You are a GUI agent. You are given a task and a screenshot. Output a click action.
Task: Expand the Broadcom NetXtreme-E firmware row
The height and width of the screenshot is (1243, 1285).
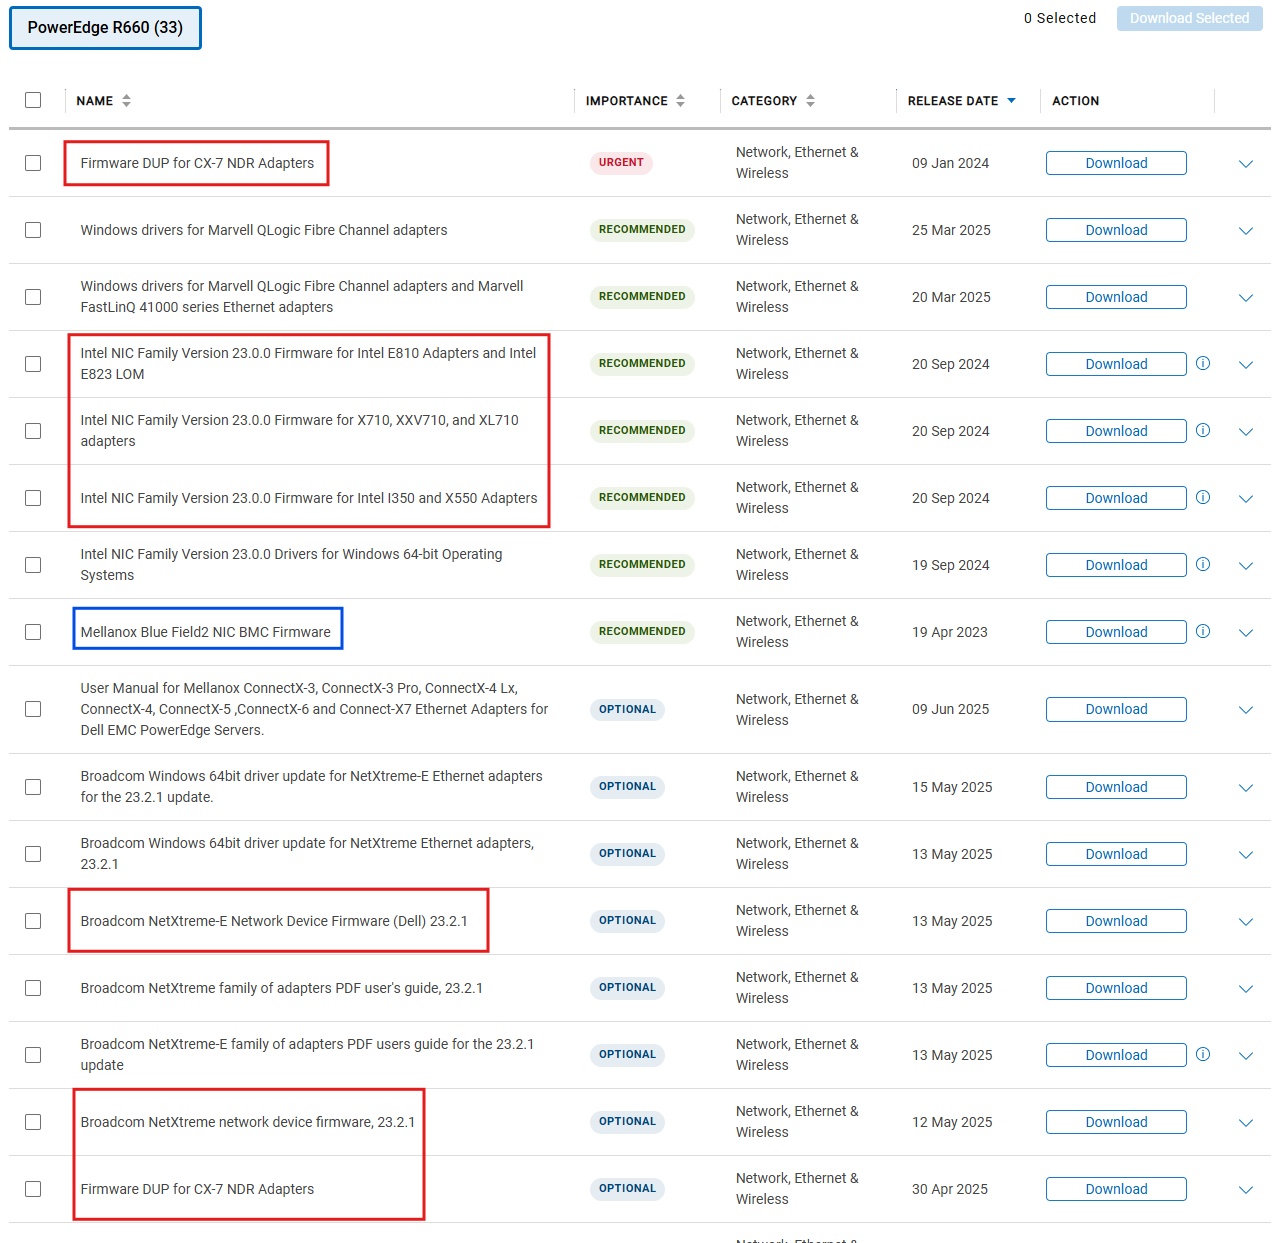point(1246,921)
